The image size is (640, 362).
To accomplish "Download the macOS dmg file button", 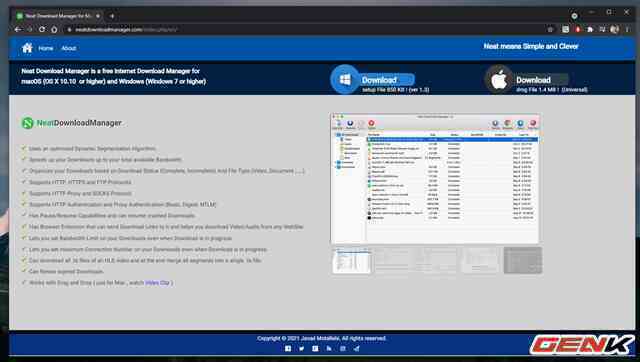I will [542, 80].
